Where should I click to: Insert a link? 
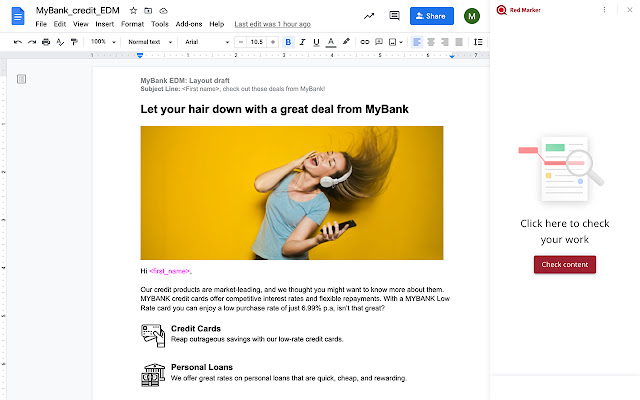coord(364,42)
